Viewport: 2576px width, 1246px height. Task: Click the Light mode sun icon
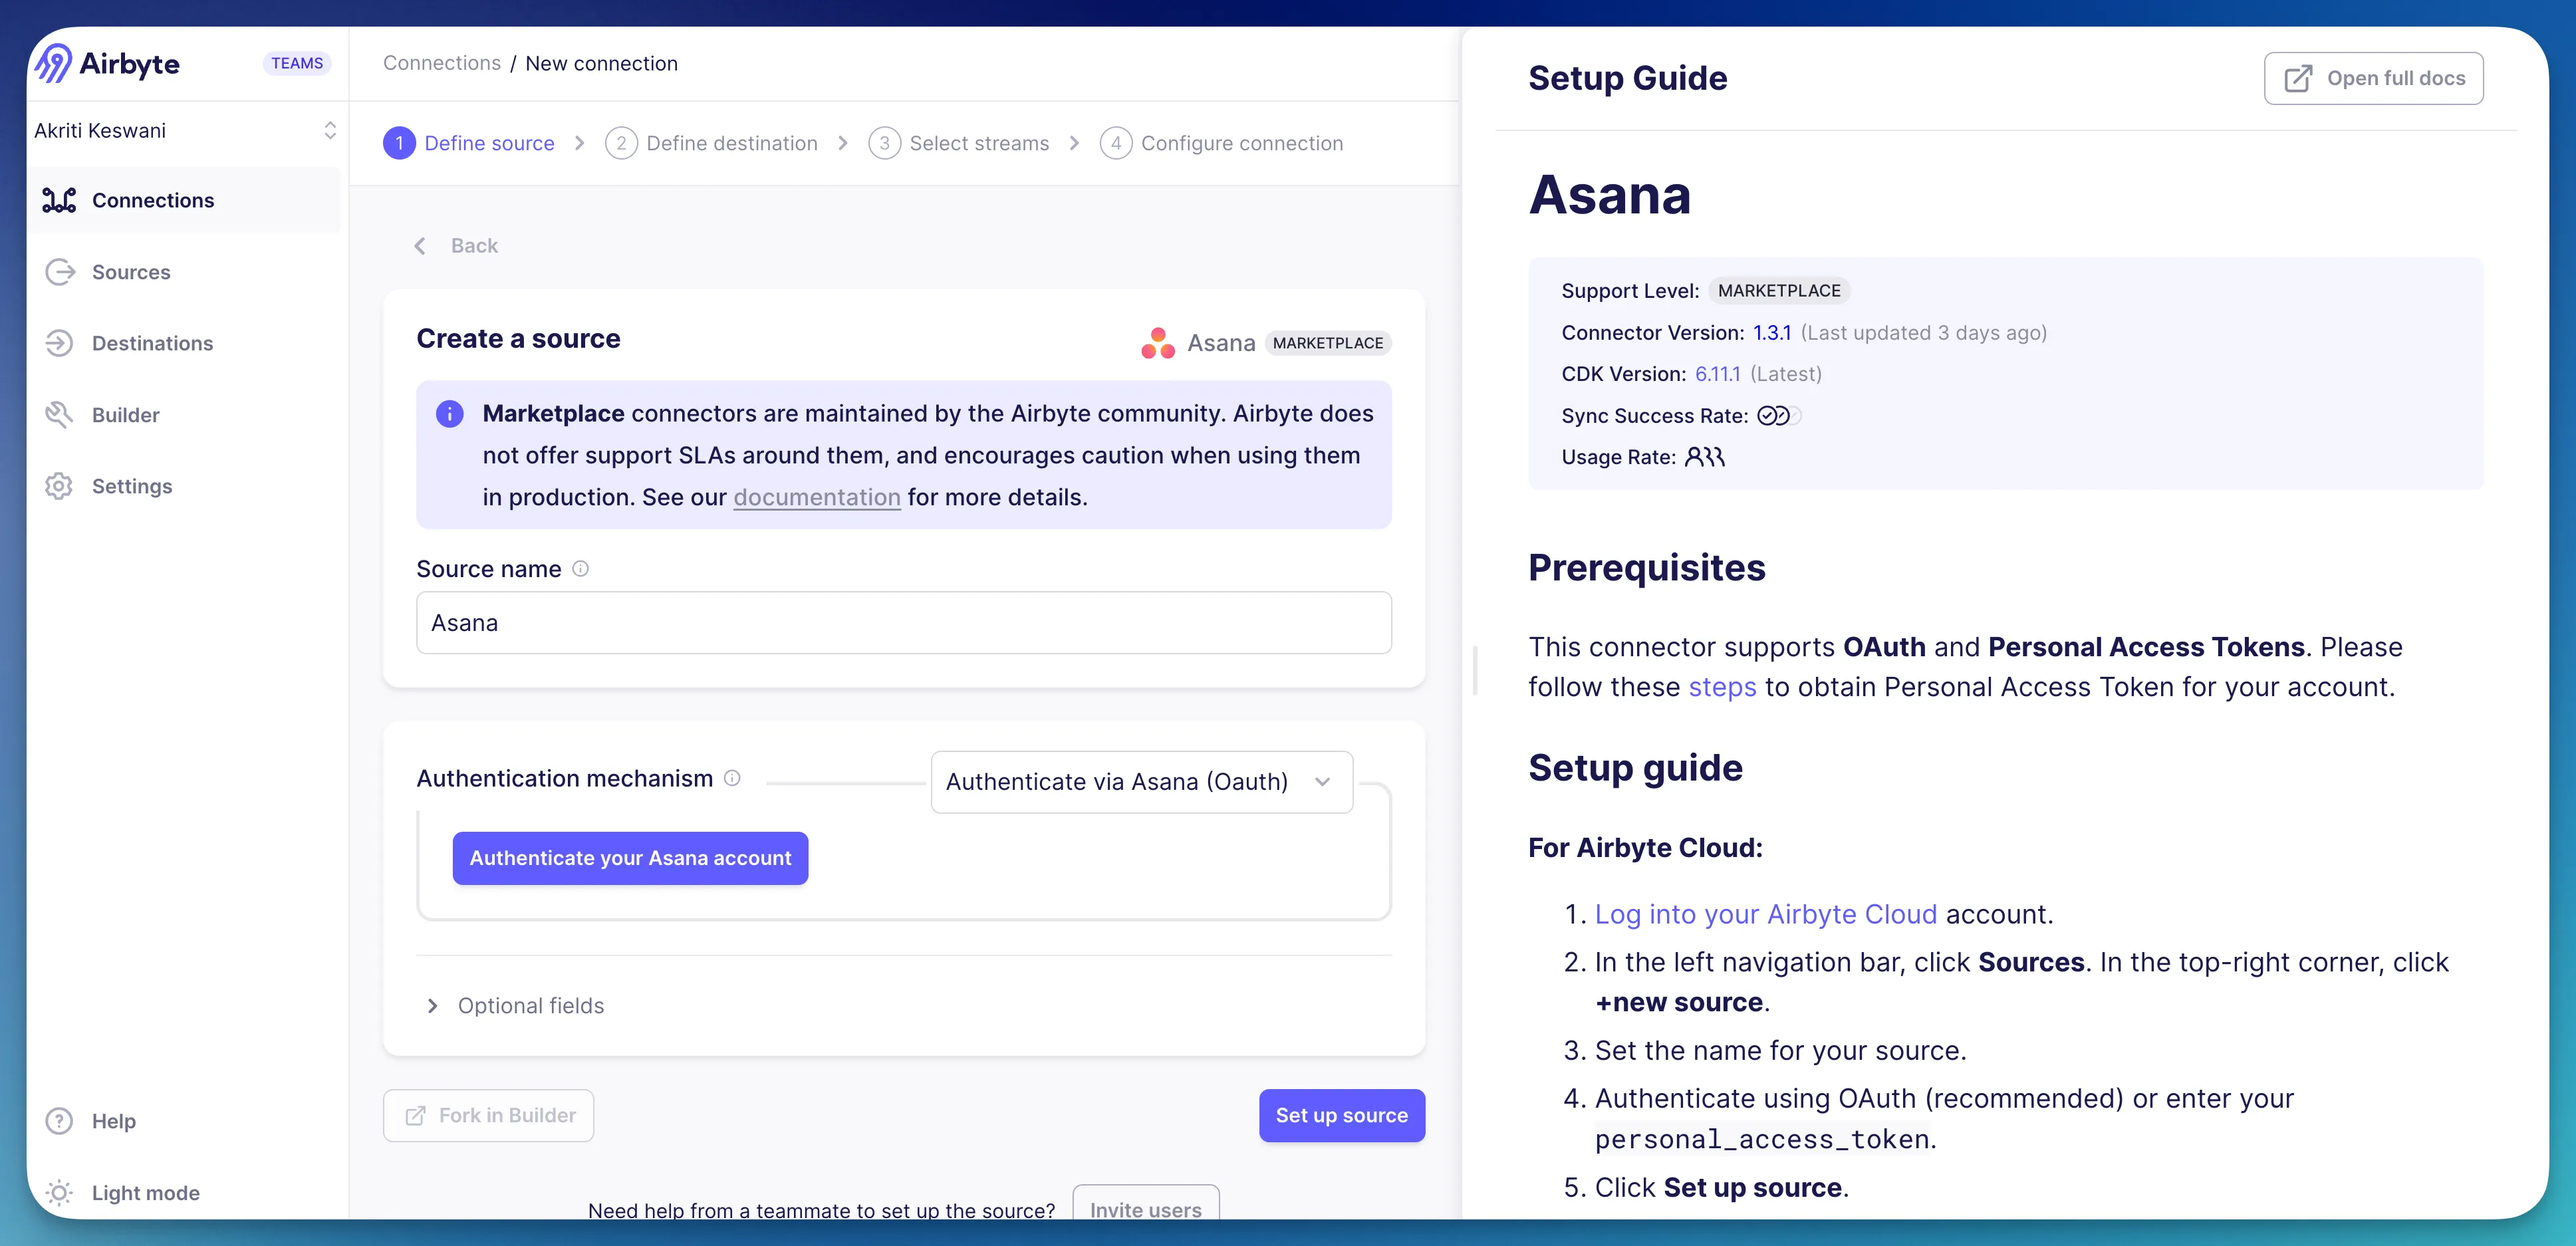click(x=59, y=1192)
